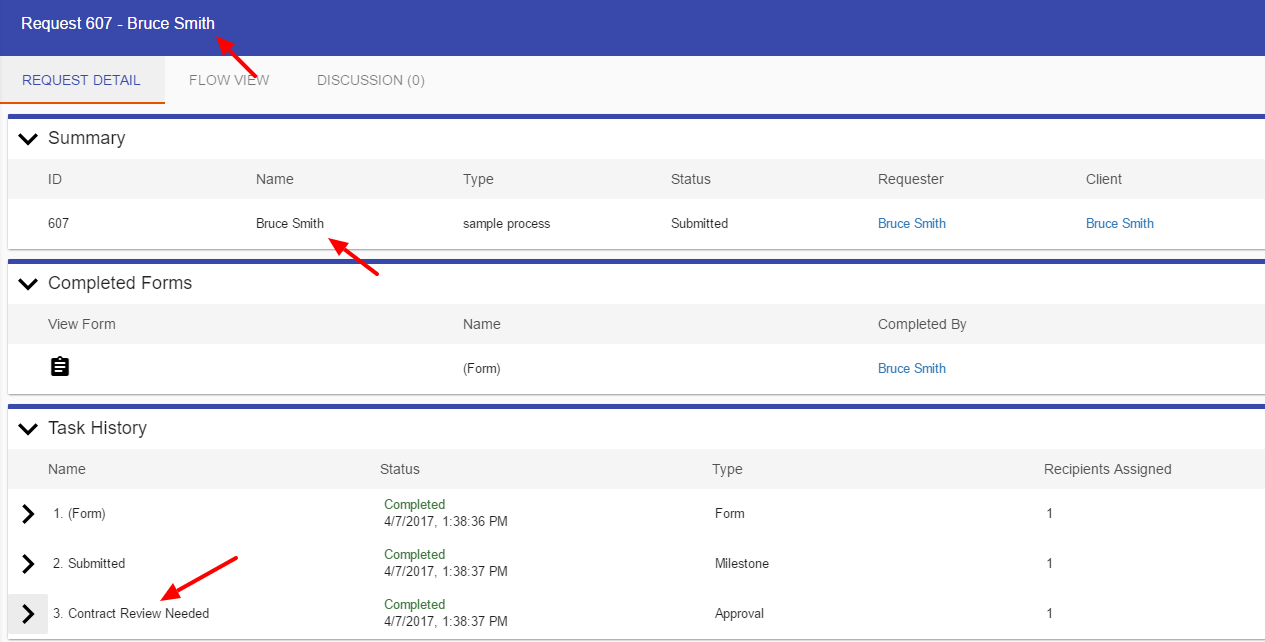Image resolution: width=1265 pixels, height=642 pixels.
Task: Open Client link Bruce Smith
Action: tap(1120, 223)
